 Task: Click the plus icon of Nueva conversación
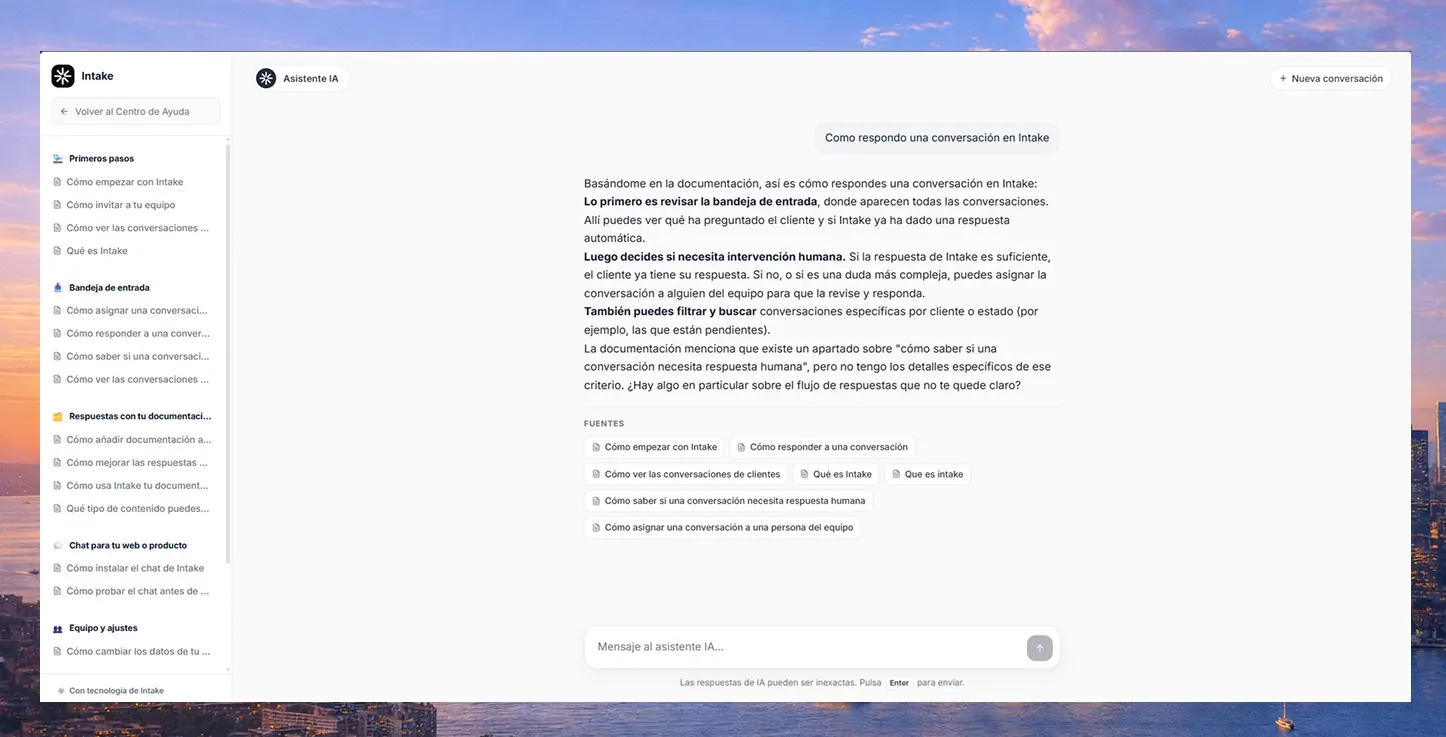coord(1283,79)
